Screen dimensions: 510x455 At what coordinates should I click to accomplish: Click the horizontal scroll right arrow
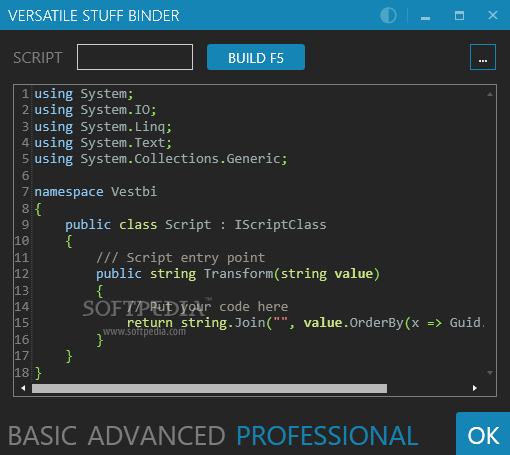pos(475,388)
